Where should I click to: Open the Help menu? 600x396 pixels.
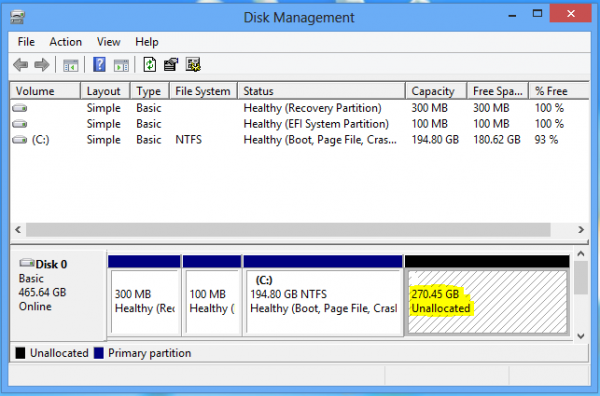tap(147, 42)
